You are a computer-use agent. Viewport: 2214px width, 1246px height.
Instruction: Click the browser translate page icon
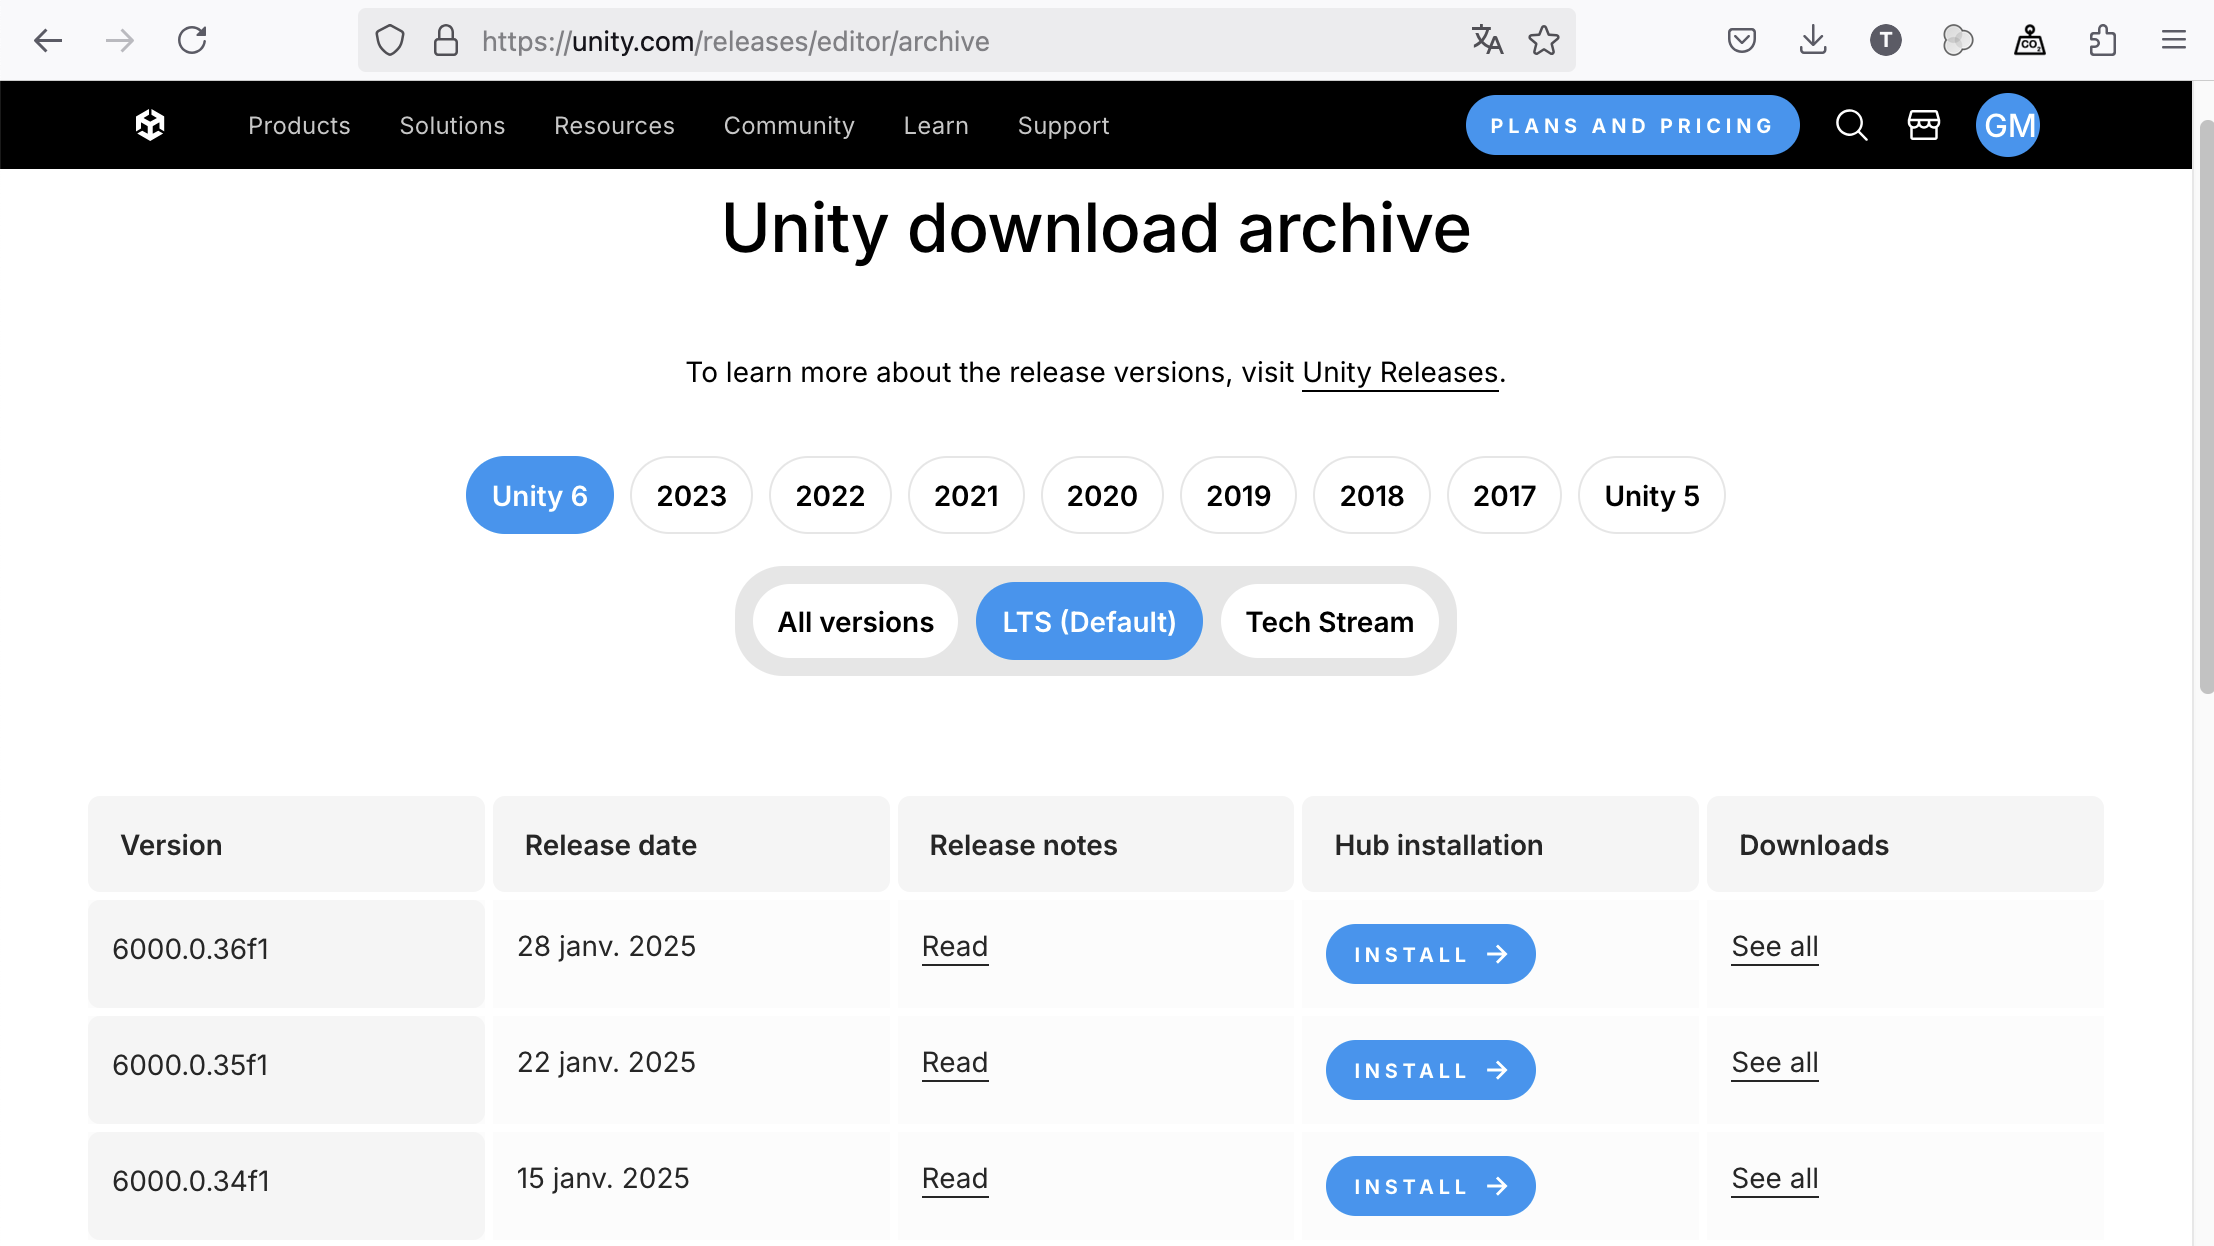tap(1487, 40)
